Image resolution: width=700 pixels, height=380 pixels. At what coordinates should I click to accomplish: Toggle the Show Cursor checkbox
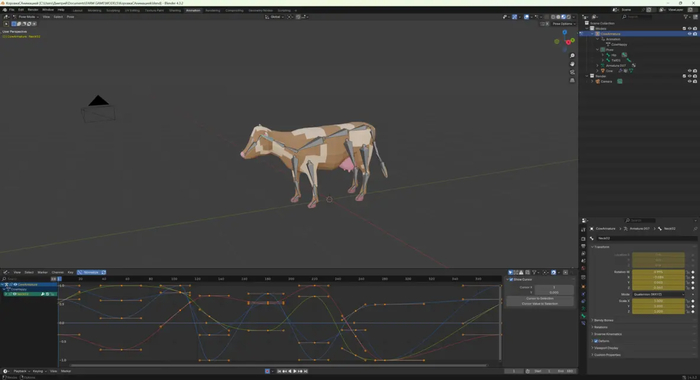511,280
